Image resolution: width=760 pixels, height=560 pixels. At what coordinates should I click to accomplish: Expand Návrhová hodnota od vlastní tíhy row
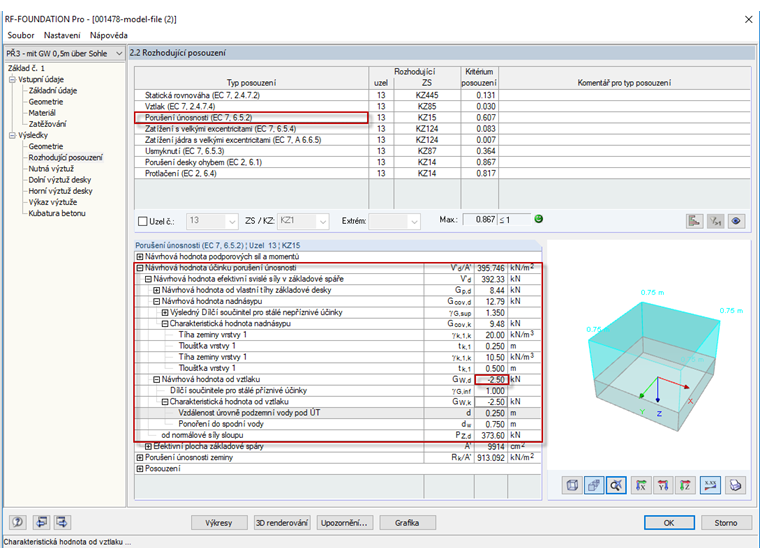(157, 290)
